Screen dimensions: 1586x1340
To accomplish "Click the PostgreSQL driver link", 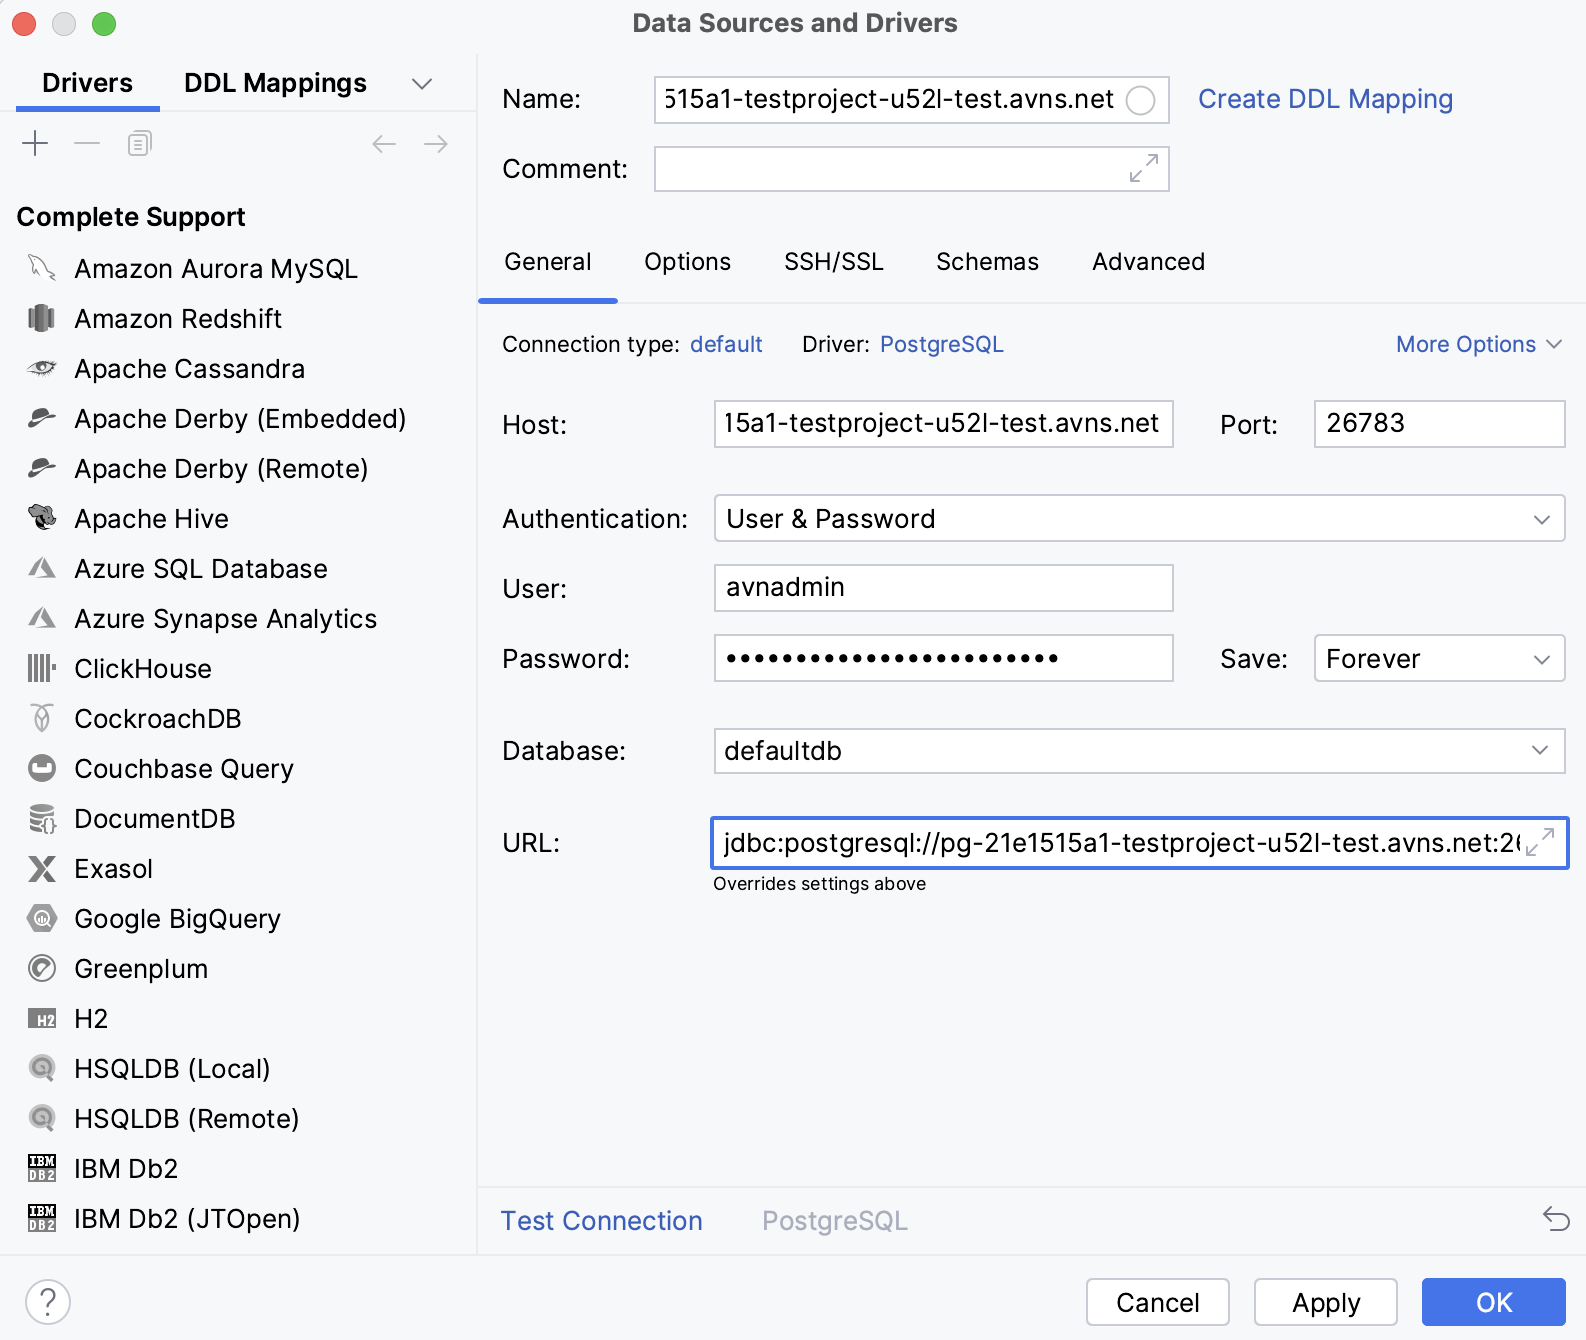I will [x=941, y=344].
